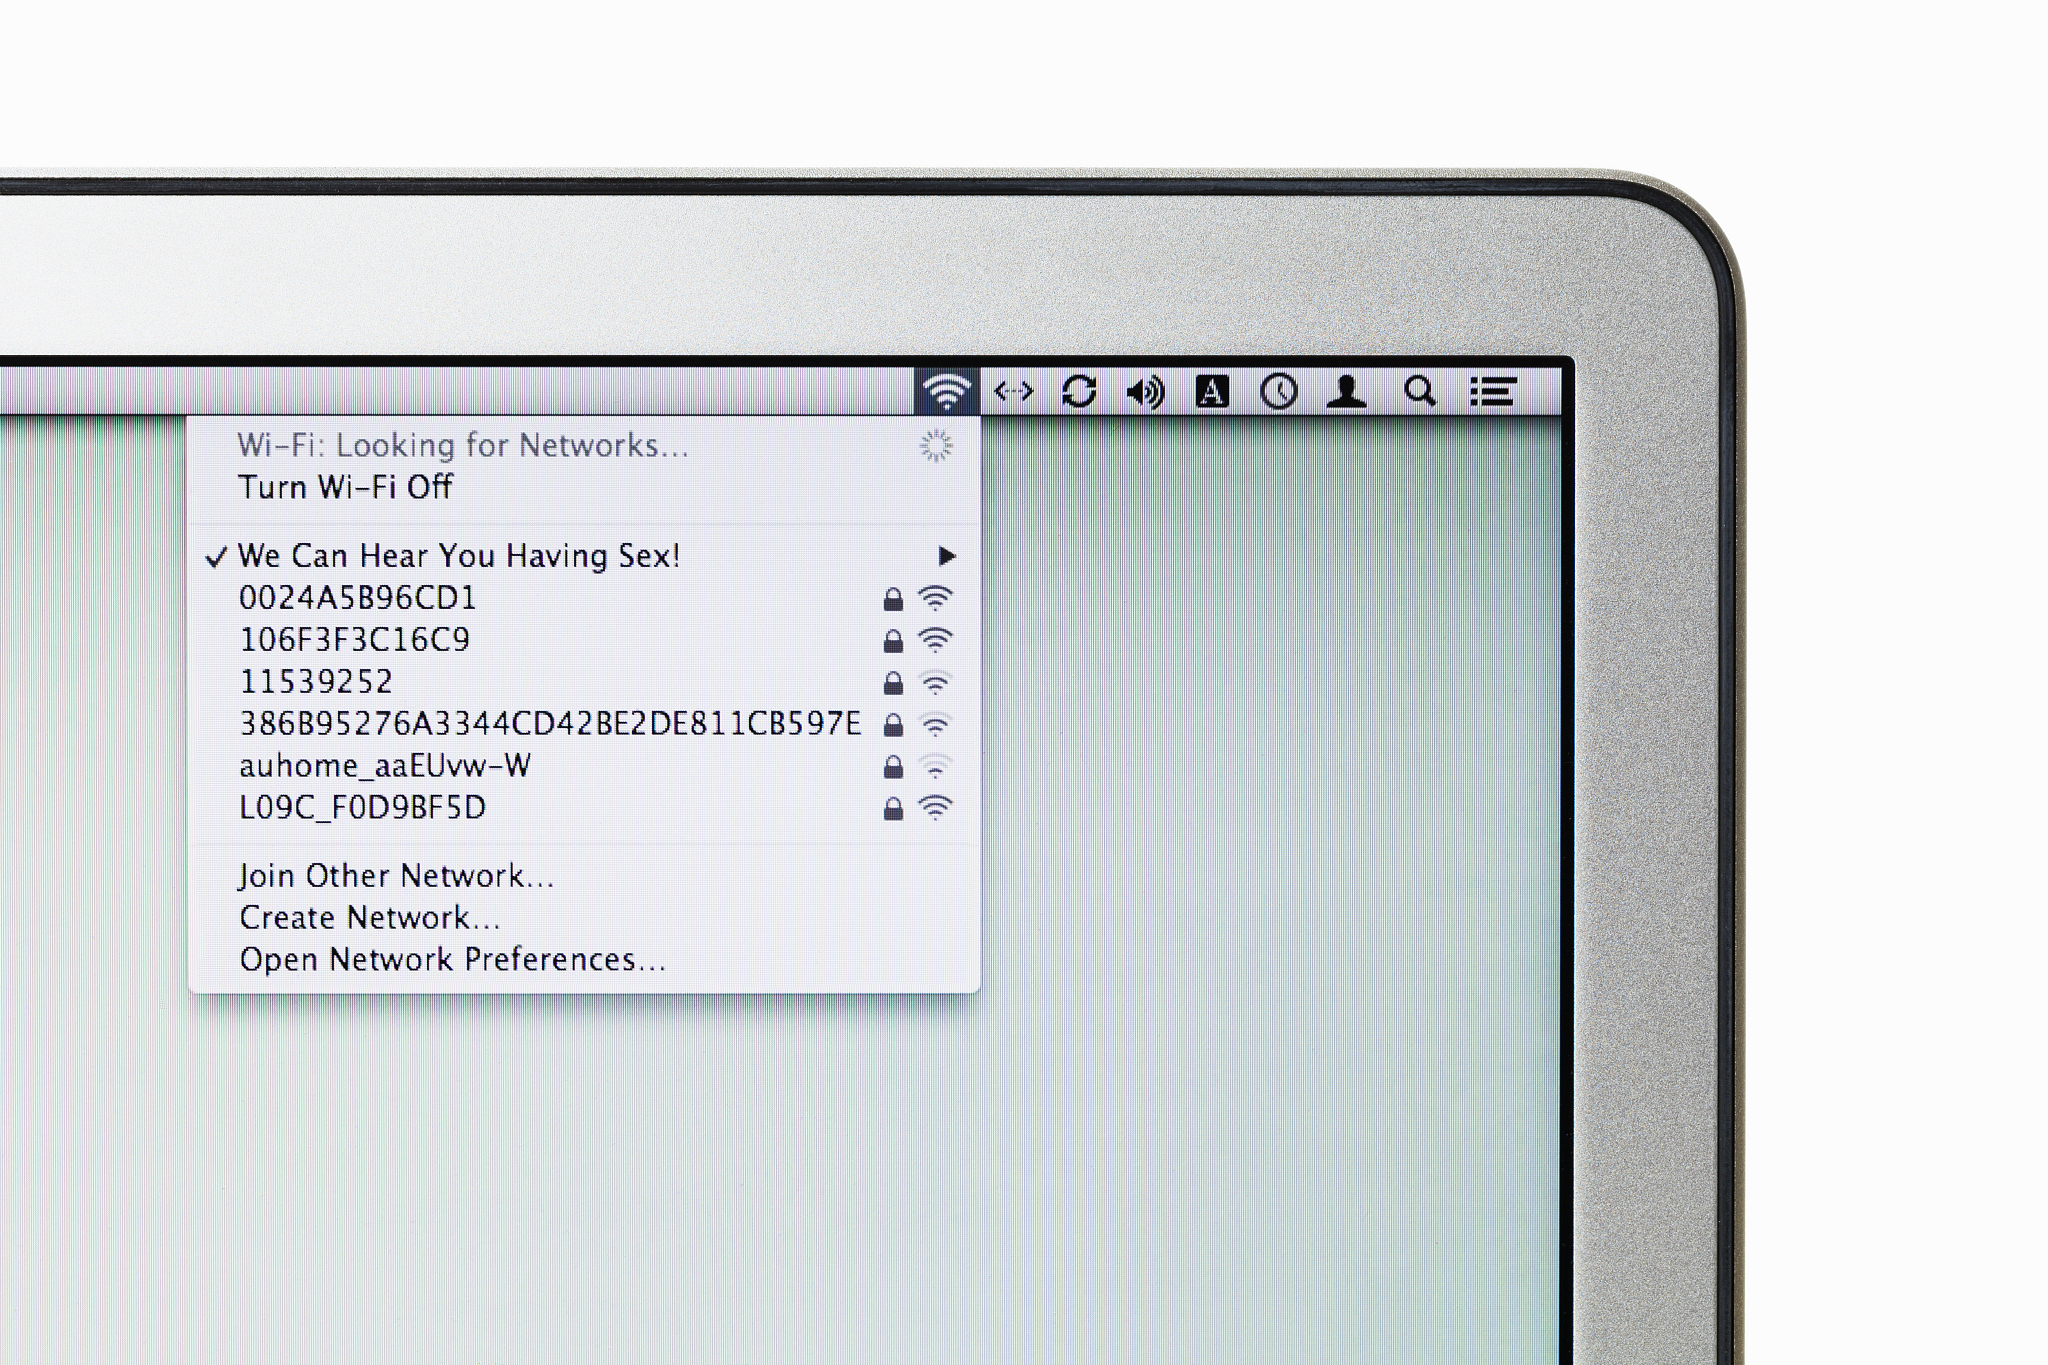The image size is (2048, 1365).
Task: Click the double-arrow connection status icon
Action: point(1013,392)
